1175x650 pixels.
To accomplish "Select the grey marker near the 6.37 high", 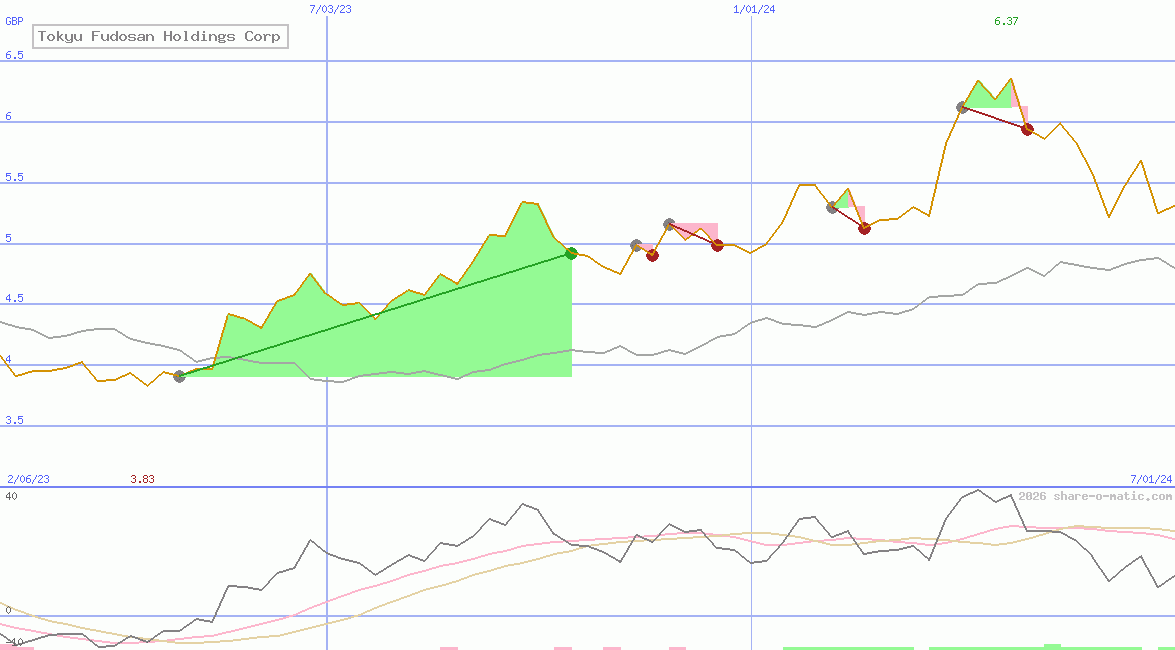I will [962, 105].
